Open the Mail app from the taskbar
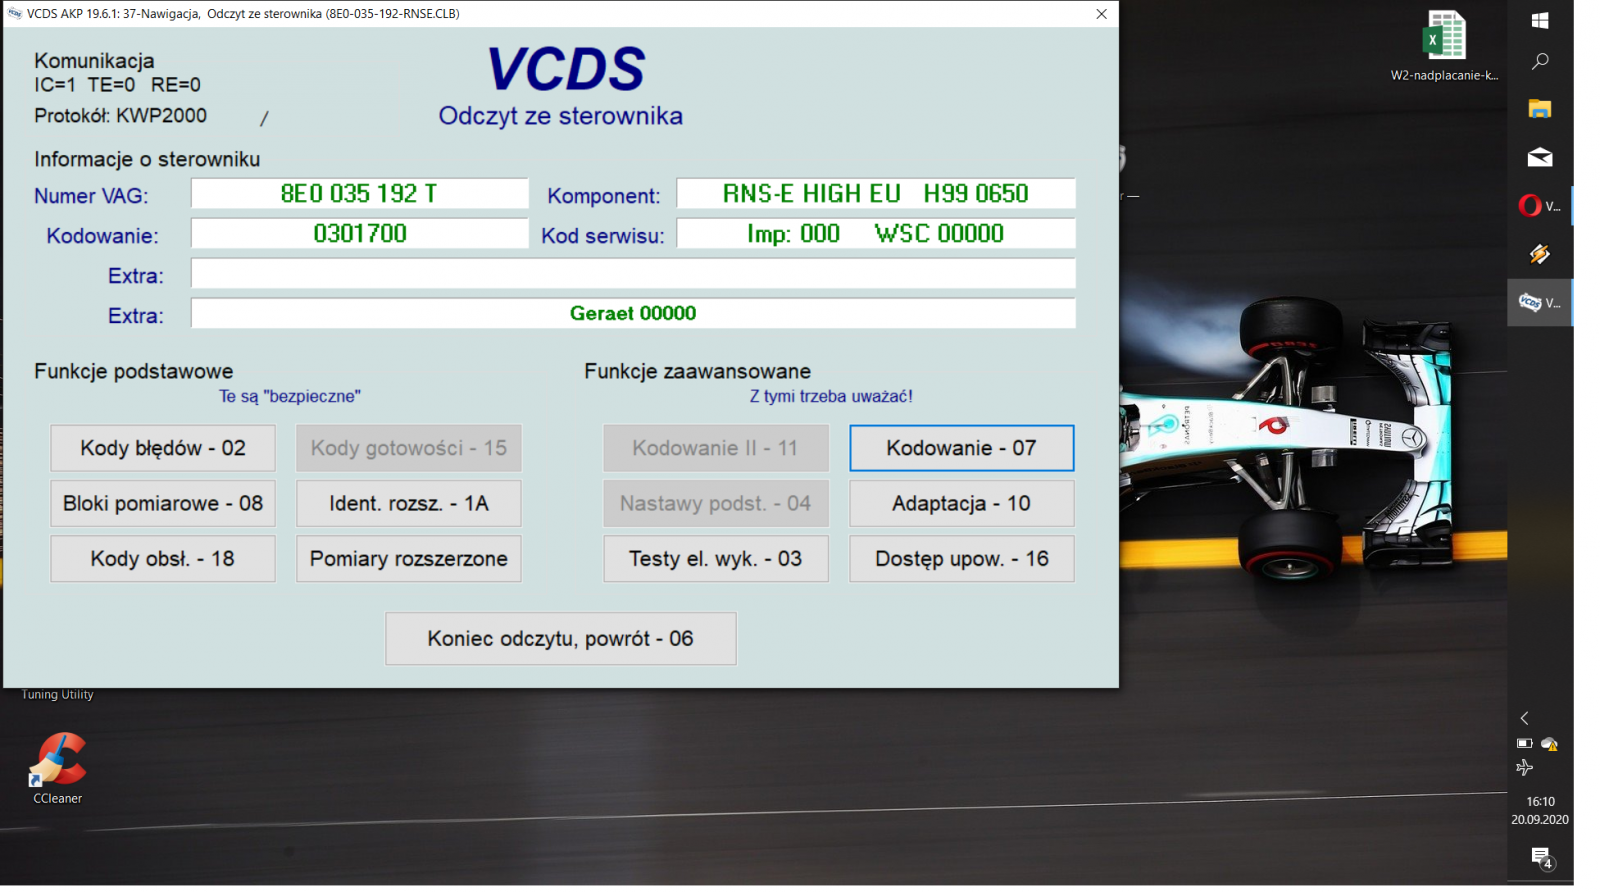 point(1540,157)
